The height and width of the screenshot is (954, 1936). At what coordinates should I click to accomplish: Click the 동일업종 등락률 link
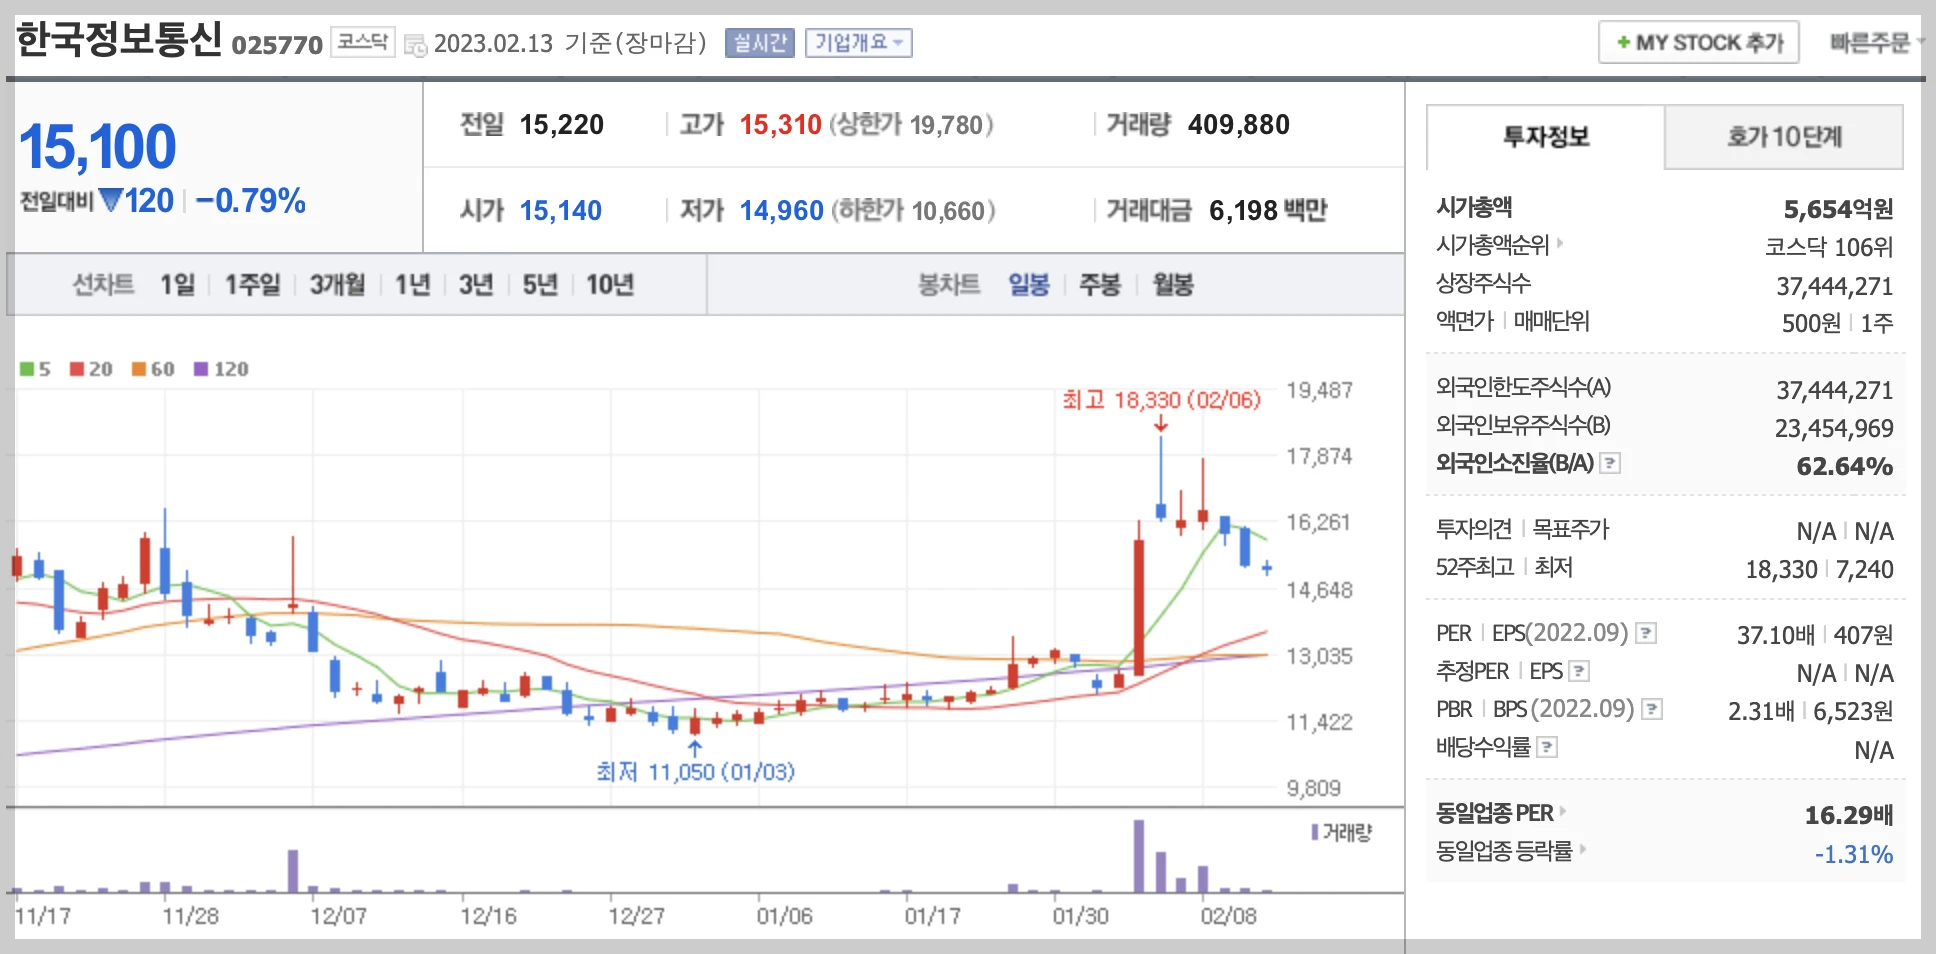coord(1504,851)
